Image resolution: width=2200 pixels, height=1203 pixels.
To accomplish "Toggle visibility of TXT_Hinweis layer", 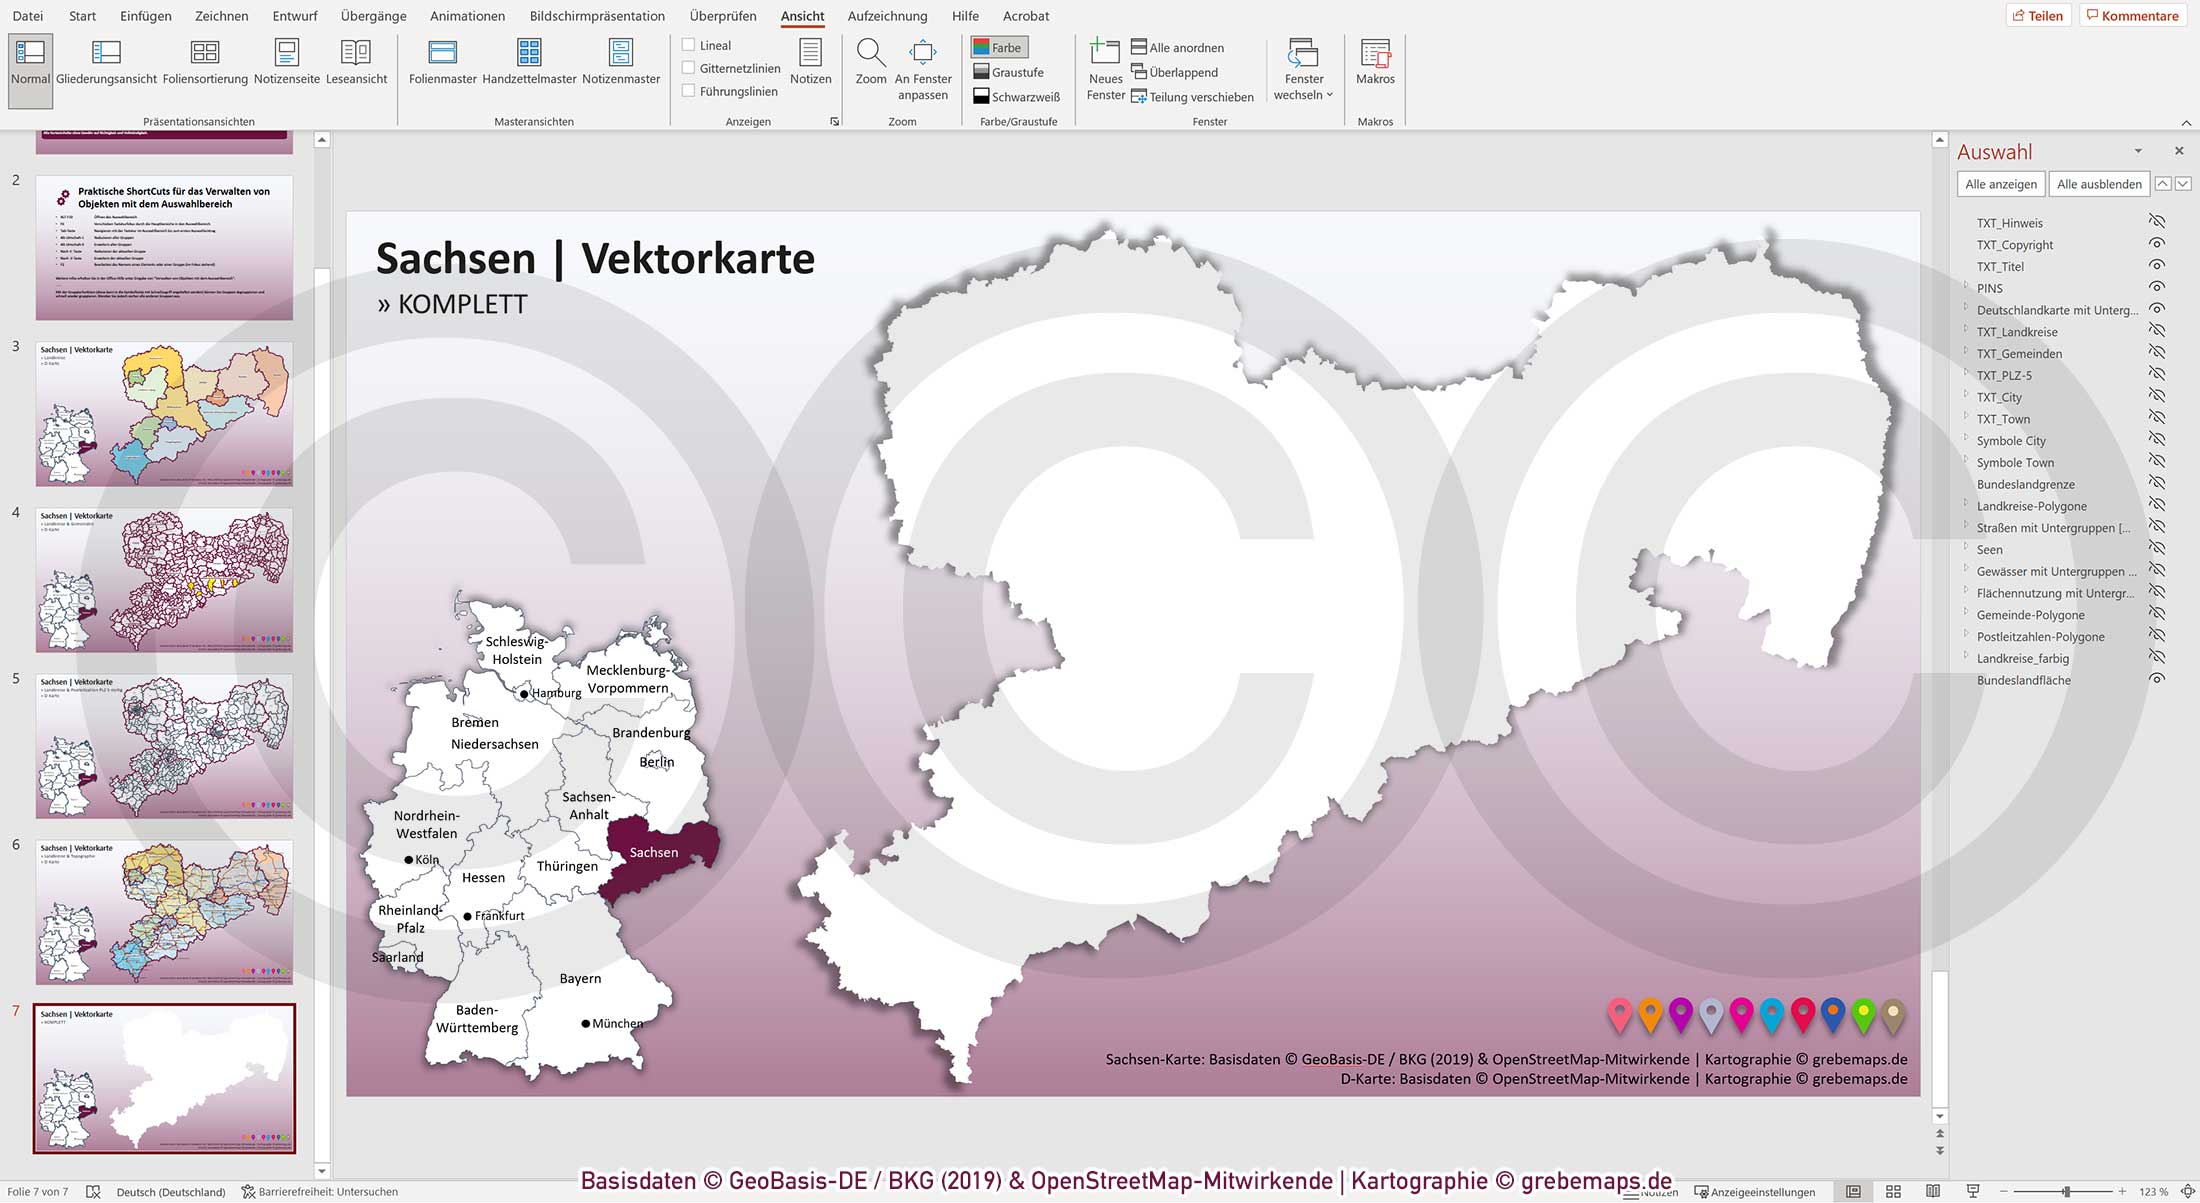I will click(2157, 222).
